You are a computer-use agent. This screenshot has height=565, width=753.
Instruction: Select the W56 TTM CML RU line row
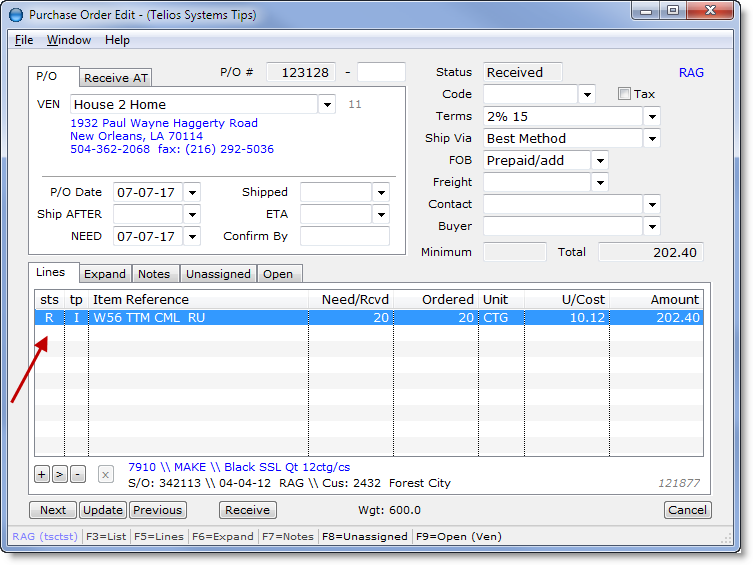[200, 318]
